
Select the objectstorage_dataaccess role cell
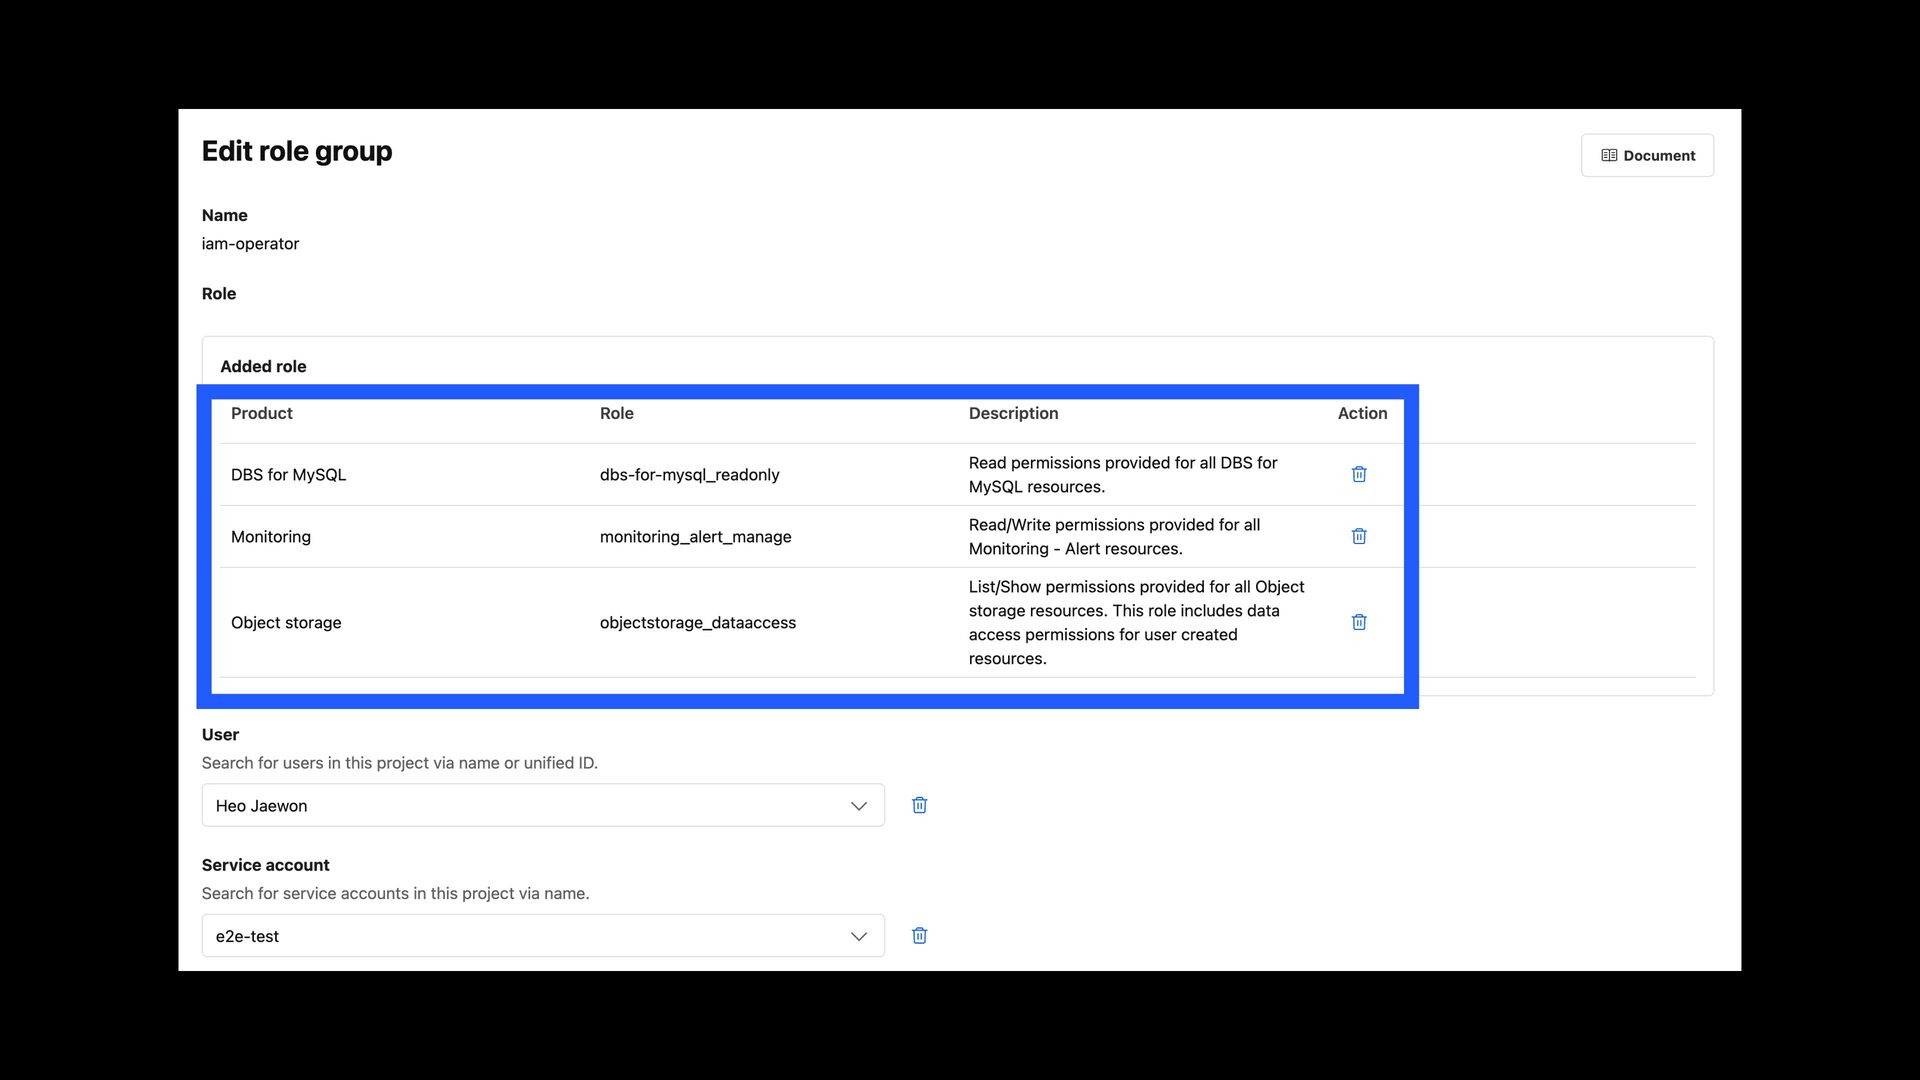(698, 623)
